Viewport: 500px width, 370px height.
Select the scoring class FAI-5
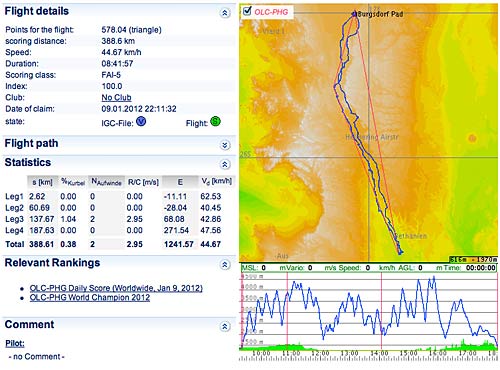pyautogui.click(x=111, y=75)
